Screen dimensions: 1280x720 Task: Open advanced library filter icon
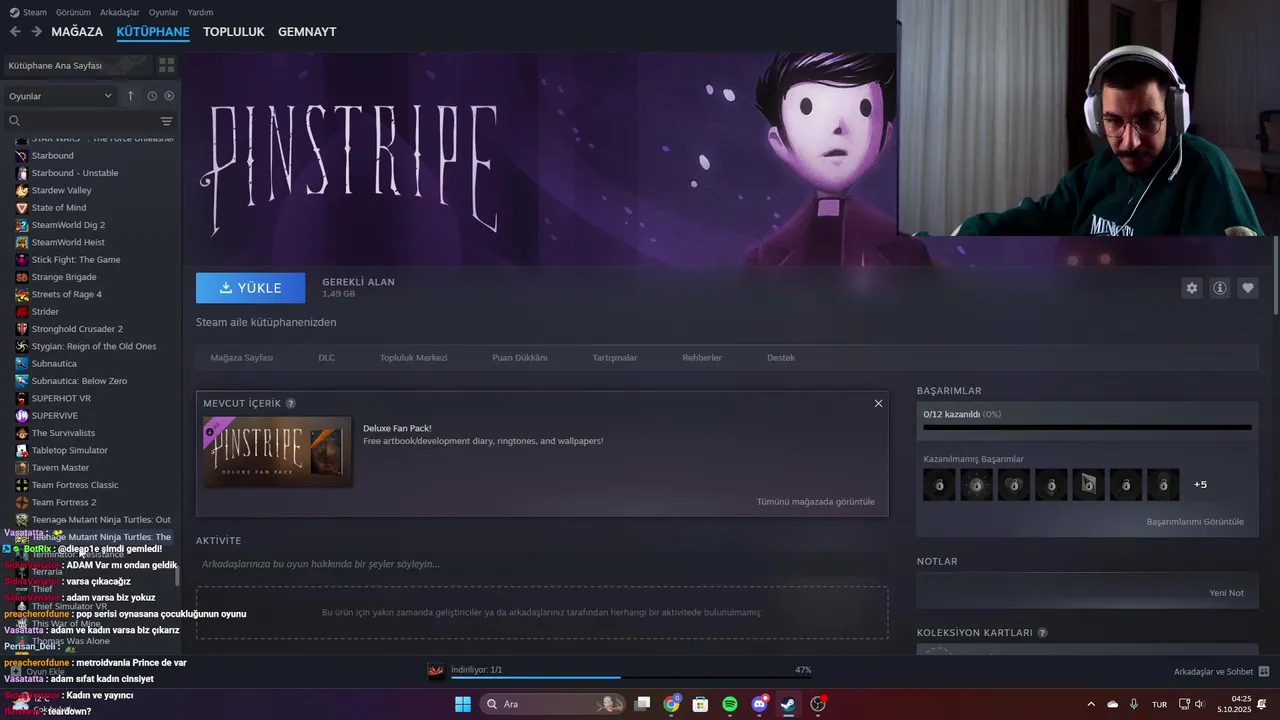click(x=166, y=121)
